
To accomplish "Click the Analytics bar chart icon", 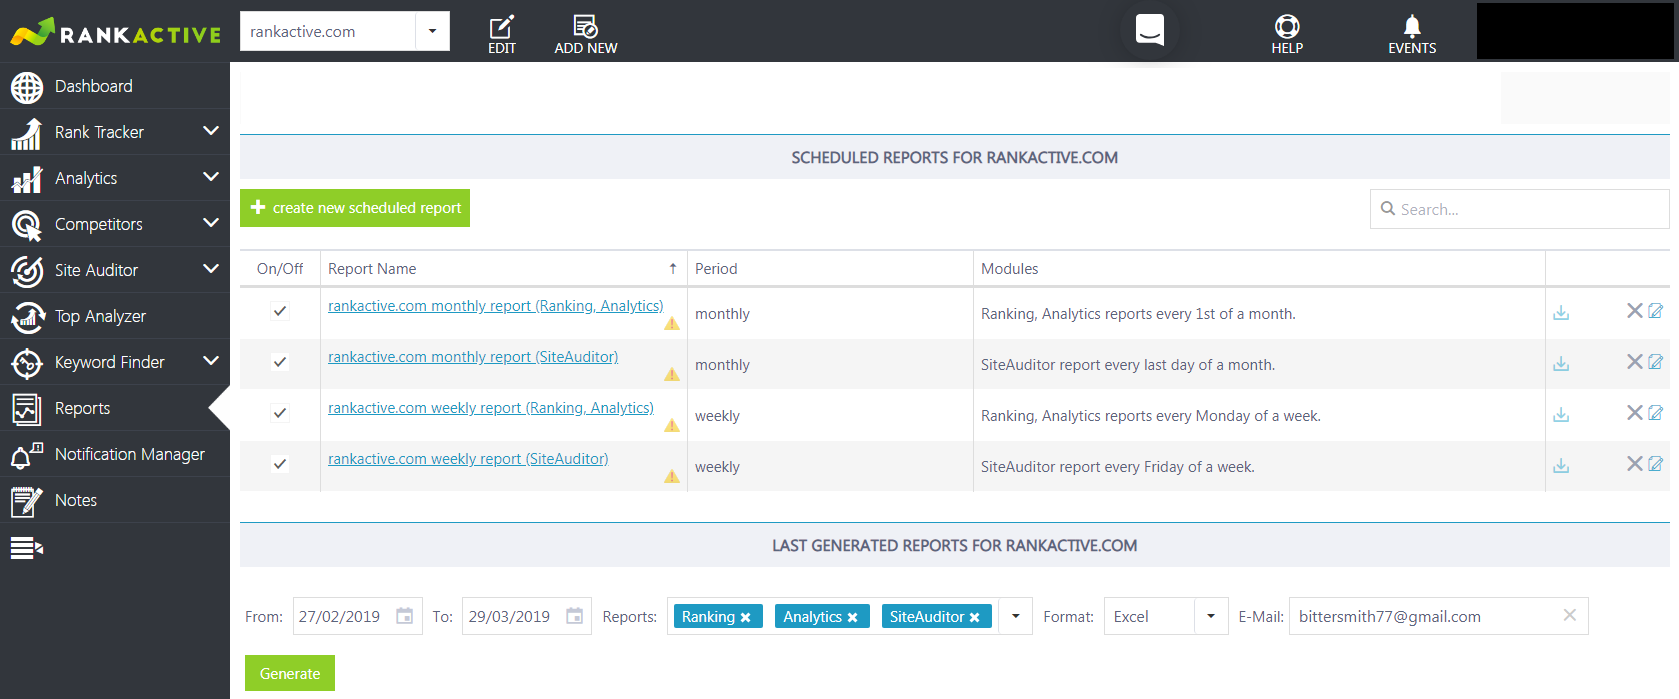I will 27,179.
